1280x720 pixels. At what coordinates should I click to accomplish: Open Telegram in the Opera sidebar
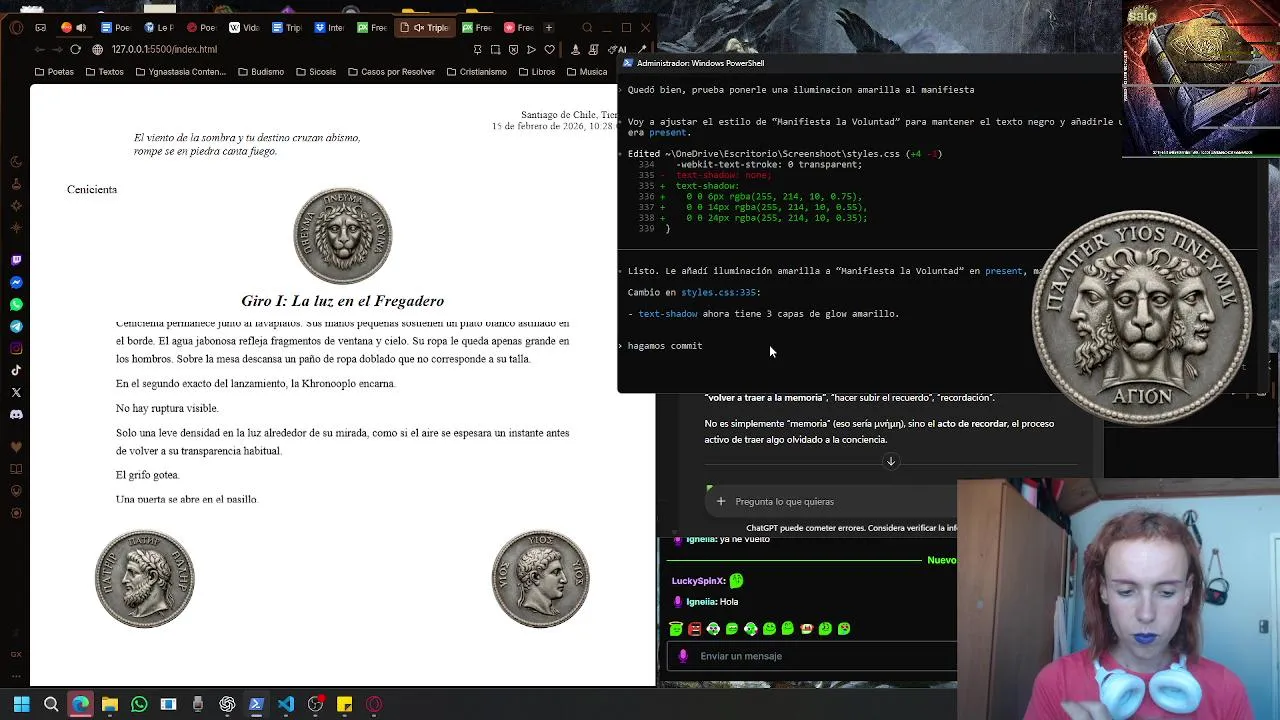pos(16,326)
